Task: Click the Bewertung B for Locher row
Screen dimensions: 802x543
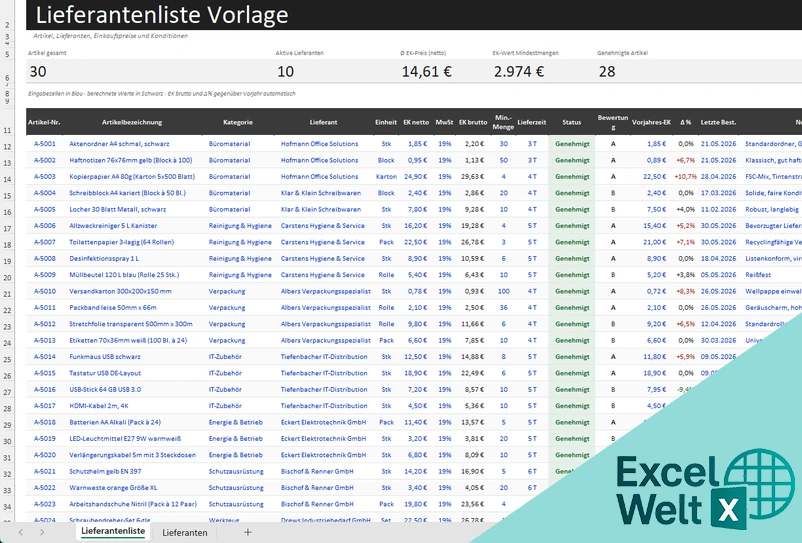Action: tap(613, 209)
